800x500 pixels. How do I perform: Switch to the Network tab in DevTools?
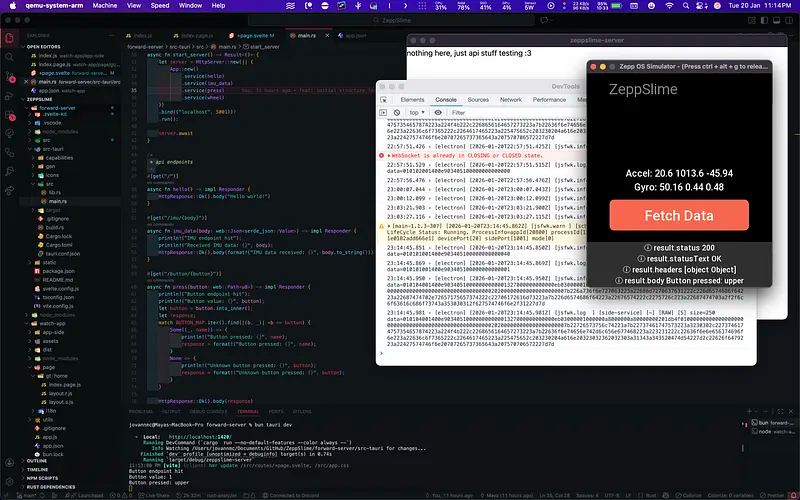pos(510,100)
